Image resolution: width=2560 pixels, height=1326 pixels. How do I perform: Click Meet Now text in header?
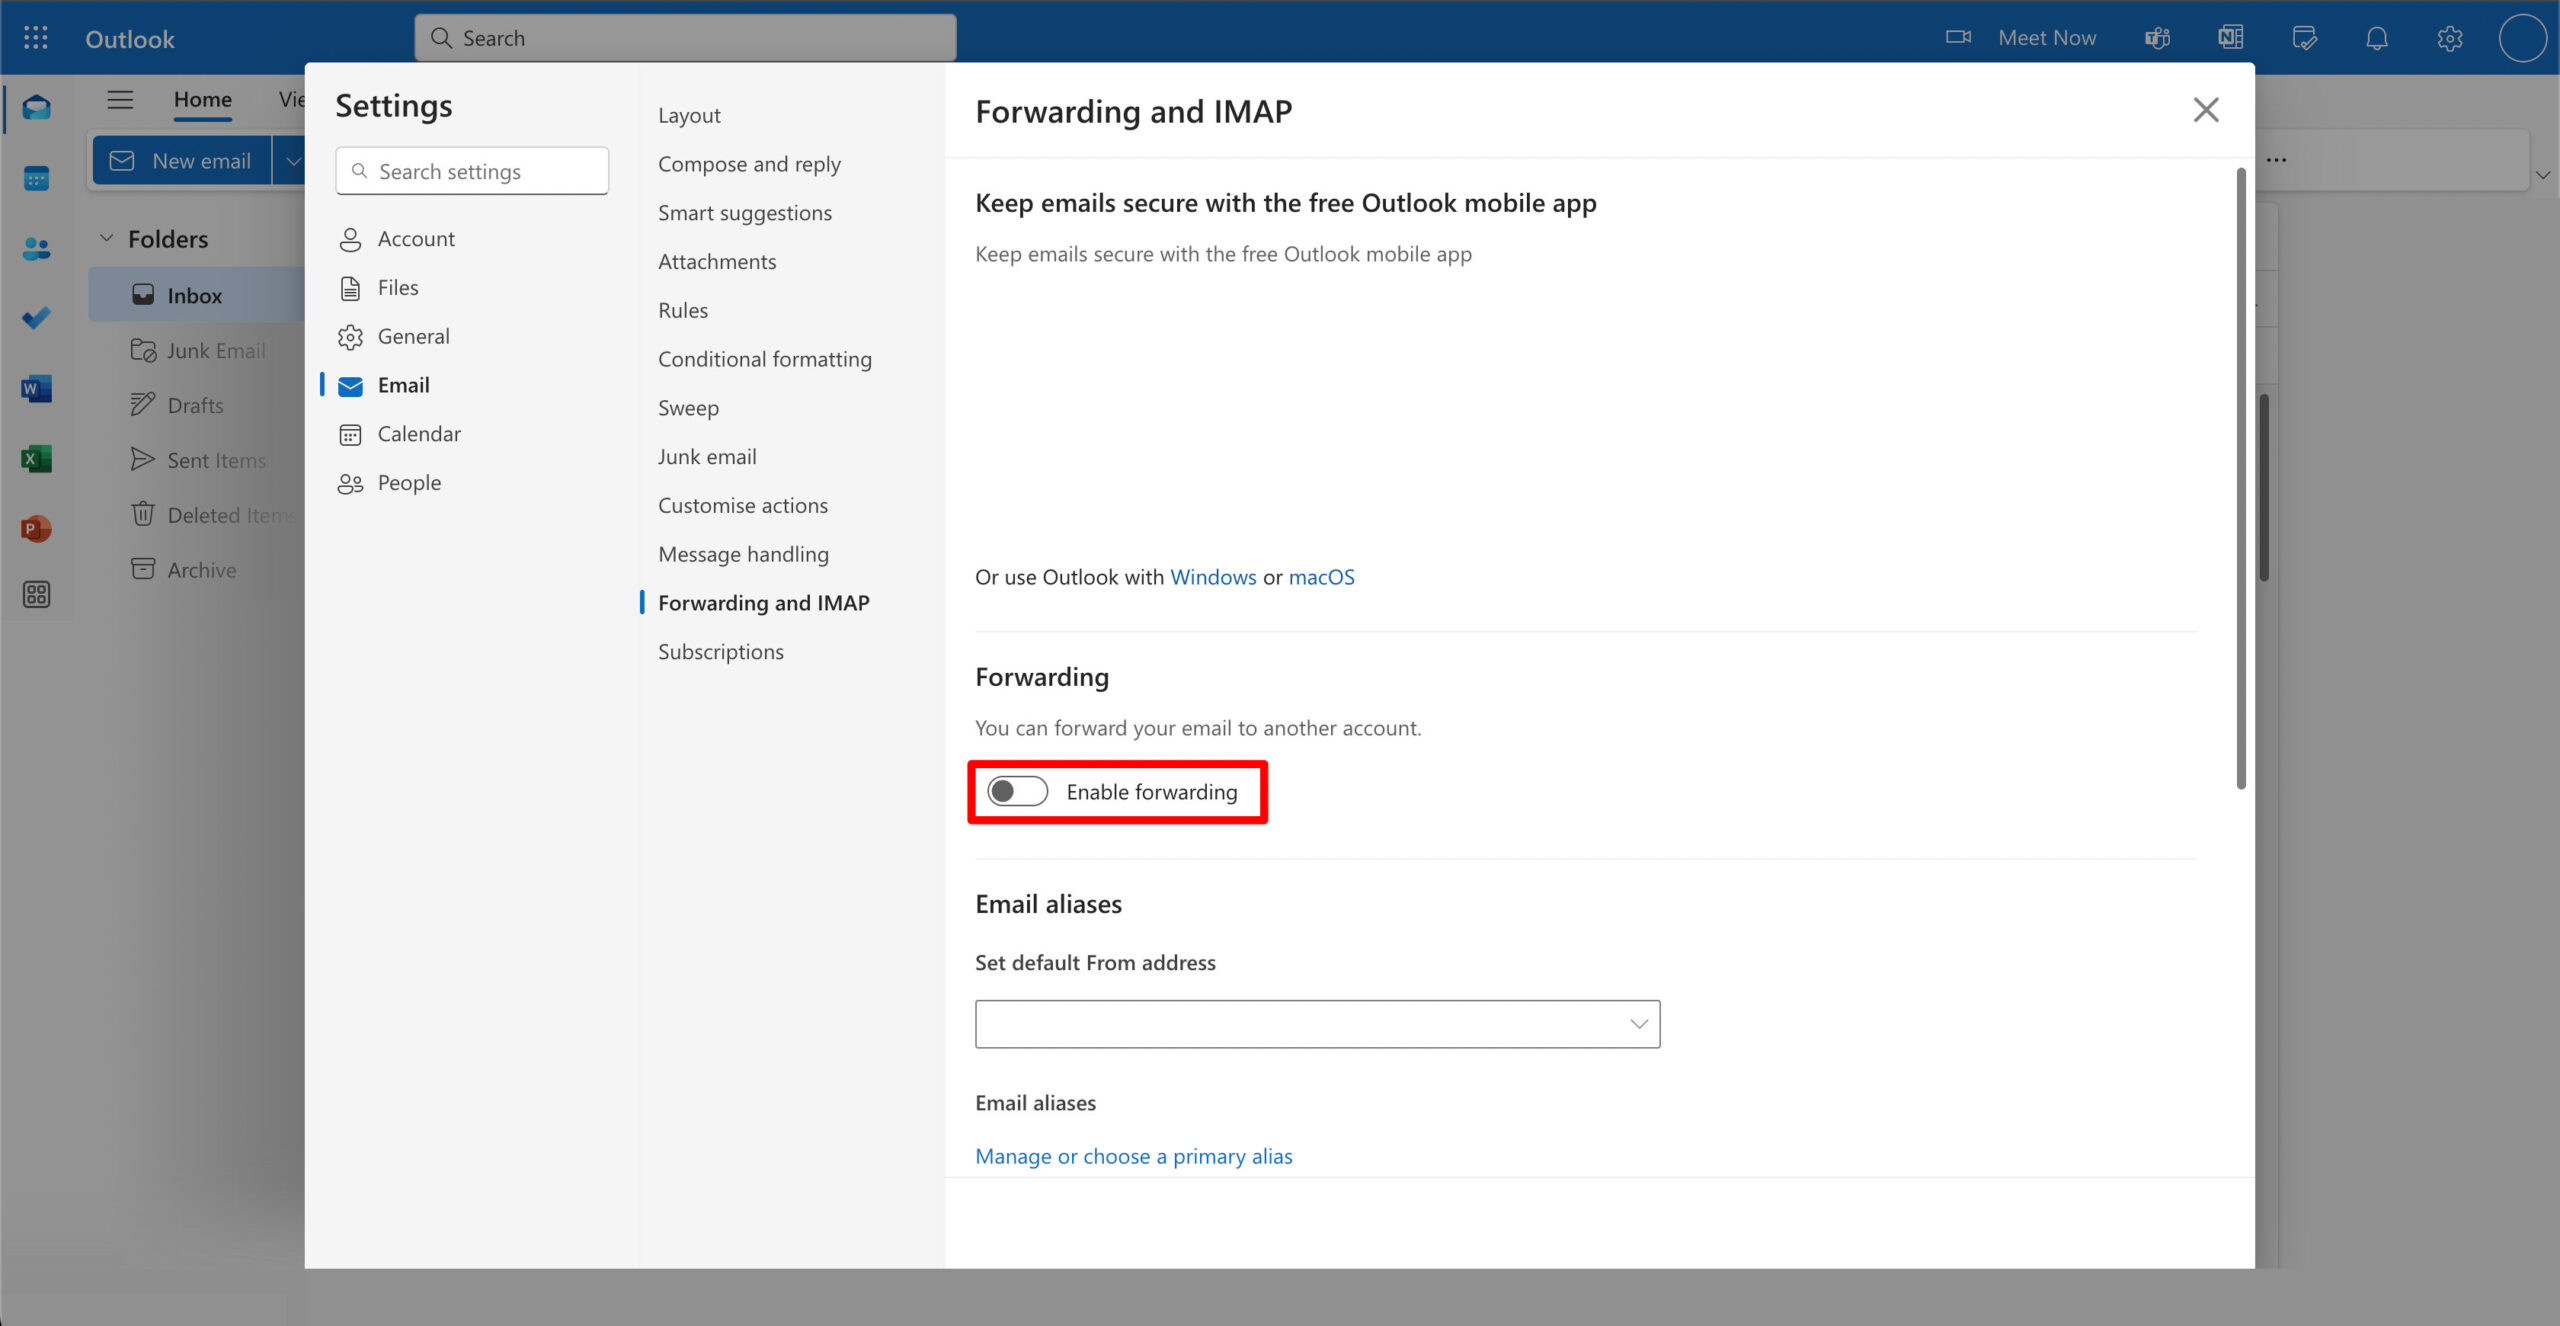click(x=2047, y=38)
